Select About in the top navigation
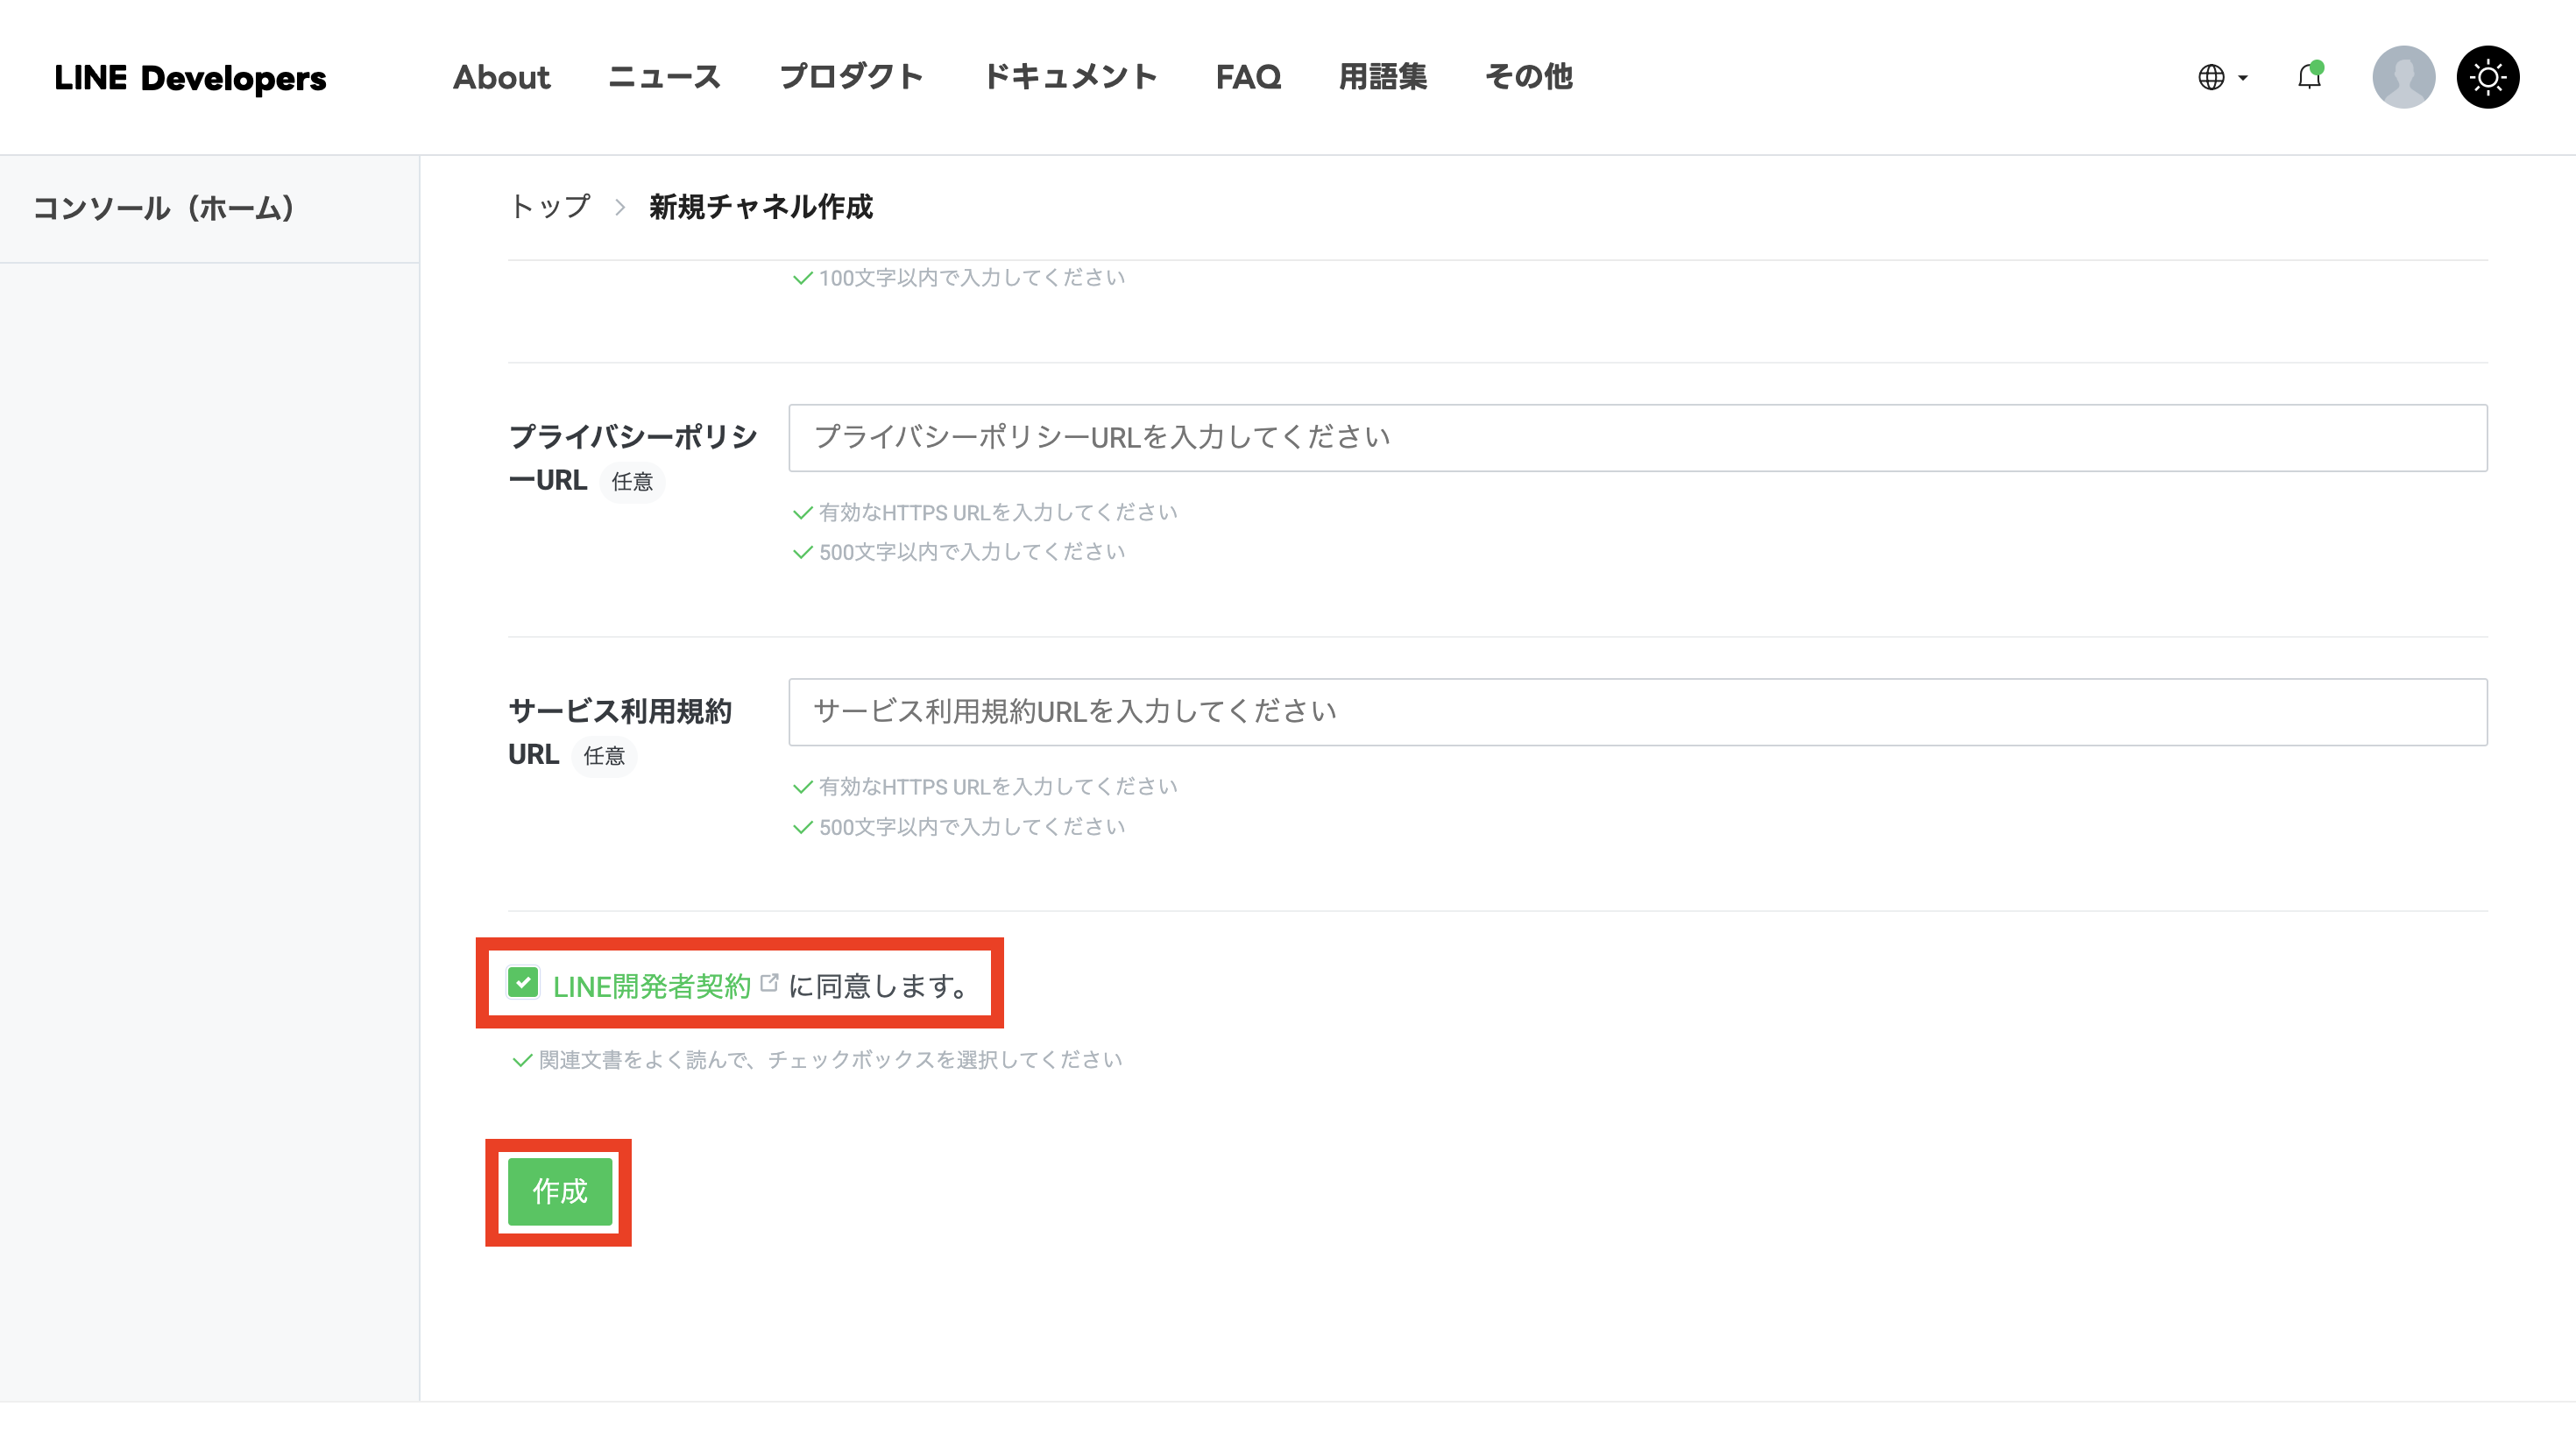Screen dimensions: 2576x1456 [501, 77]
